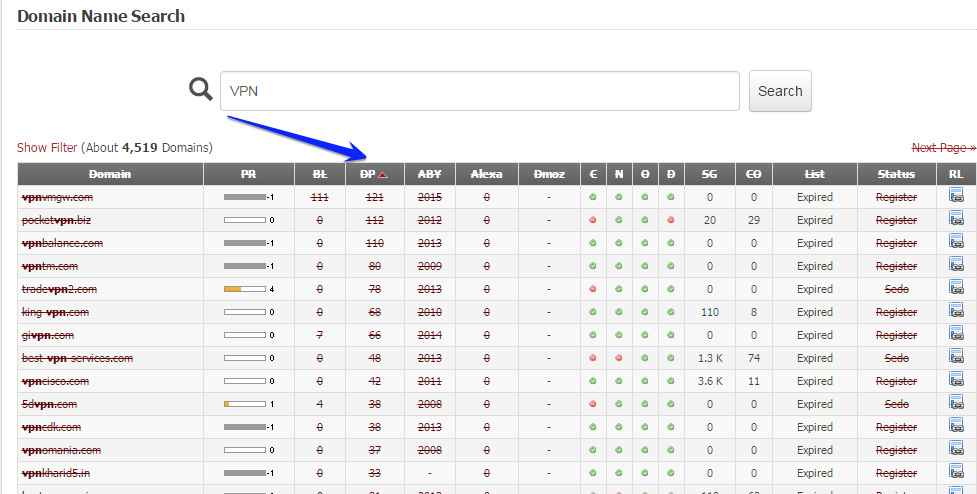The width and height of the screenshot is (977, 494).
Task: Click the magnifying glass search icon
Action: tap(201, 89)
